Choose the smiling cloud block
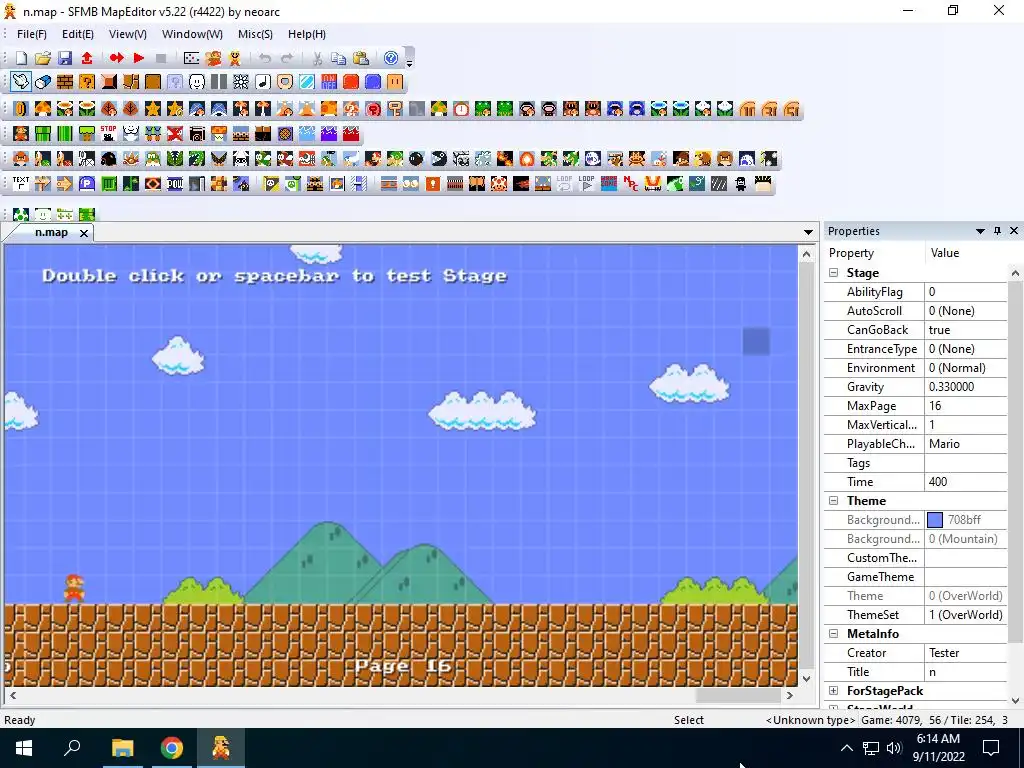The width and height of the screenshot is (1024, 768). (x=197, y=82)
